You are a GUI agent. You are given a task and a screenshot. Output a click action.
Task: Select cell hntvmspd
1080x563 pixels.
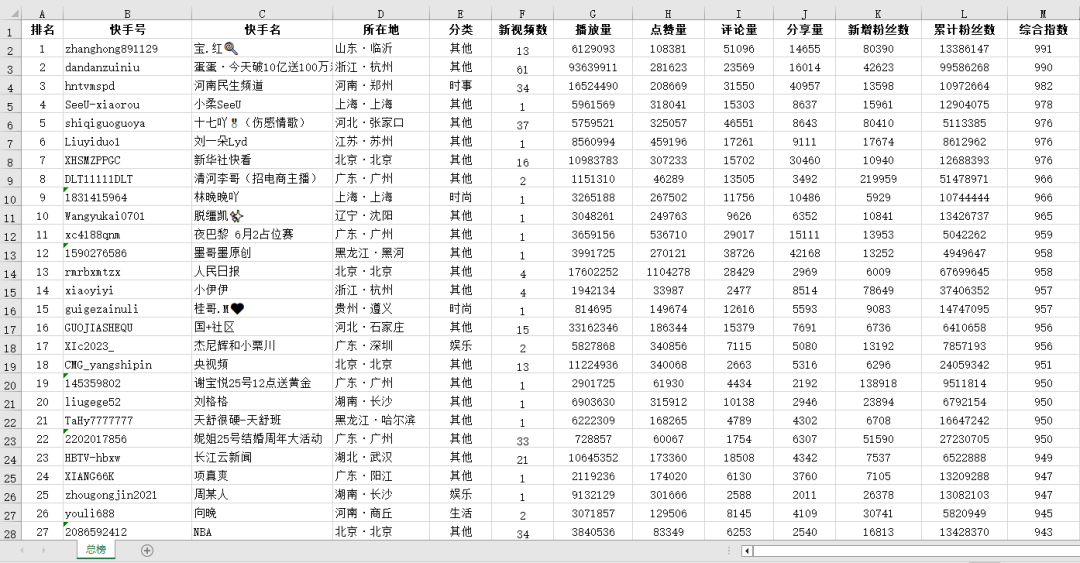[127, 86]
